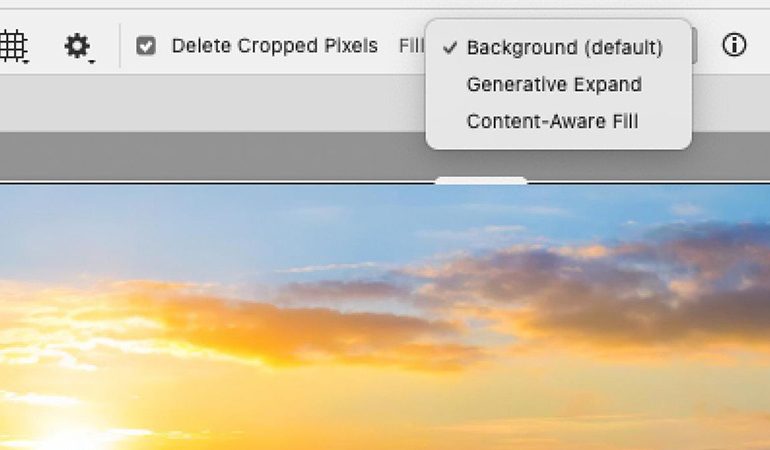The width and height of the screenshot is (770, 450).
Task: Click the Delete Cropped Pixels label
Action: coord(275,46)
